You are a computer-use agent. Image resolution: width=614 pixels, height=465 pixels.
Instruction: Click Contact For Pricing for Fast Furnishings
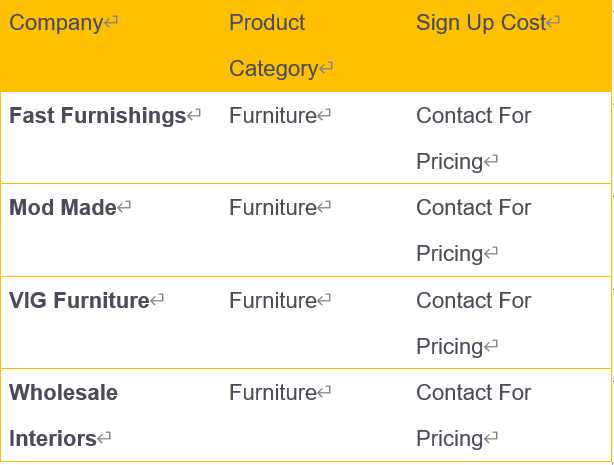(474, 138)
